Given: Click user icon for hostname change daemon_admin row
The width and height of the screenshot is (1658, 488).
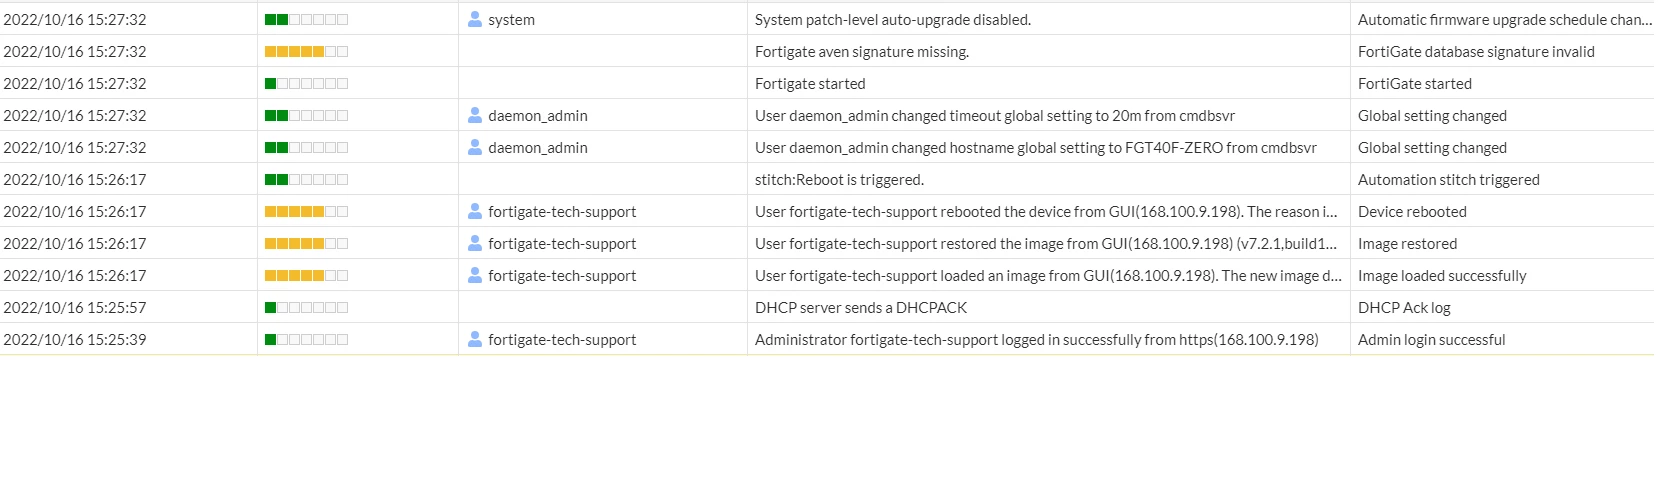Looking at the screenshot, I should (475, 147).
